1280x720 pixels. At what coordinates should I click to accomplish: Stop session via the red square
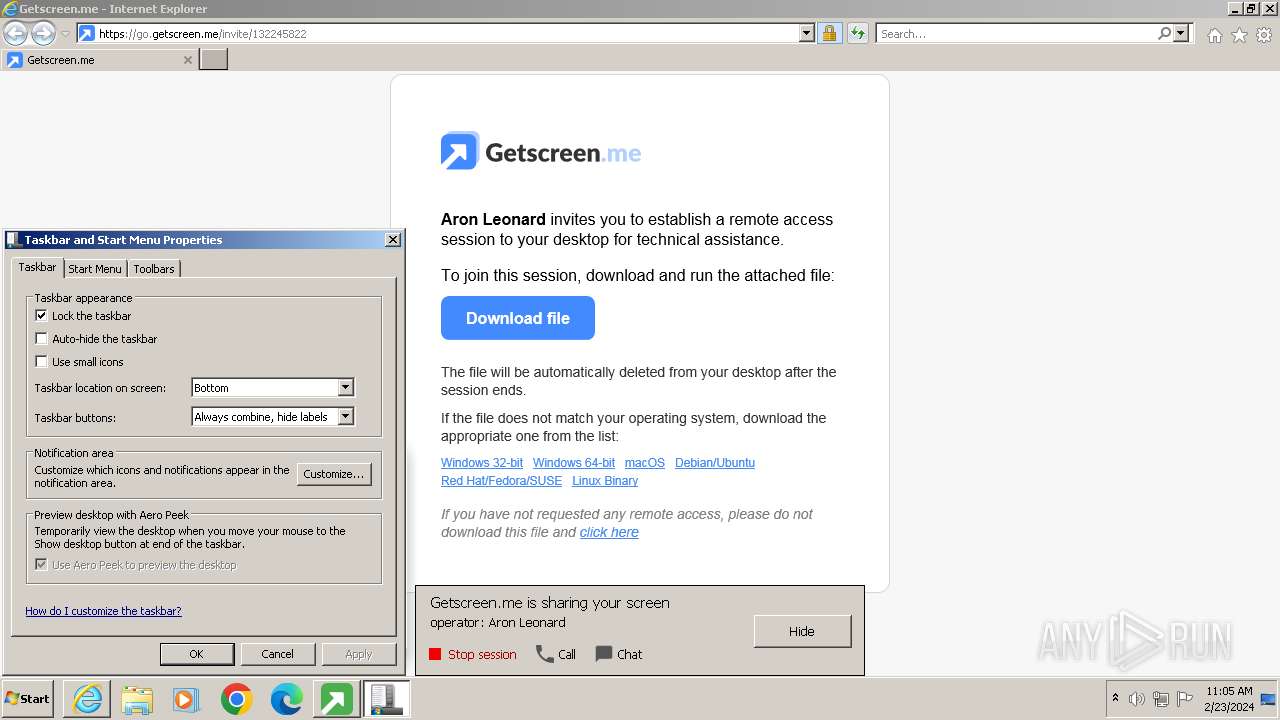[435, 654]
